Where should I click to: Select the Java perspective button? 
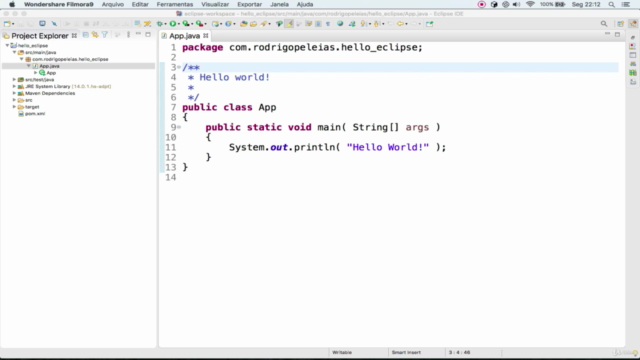point(633,24)
